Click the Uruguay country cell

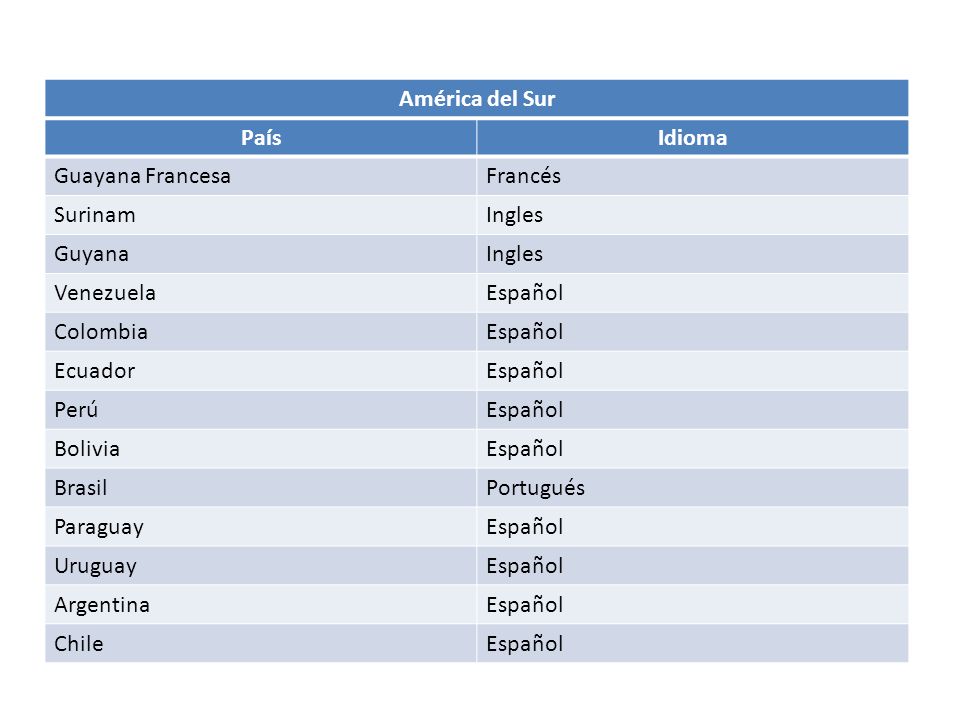261,566
